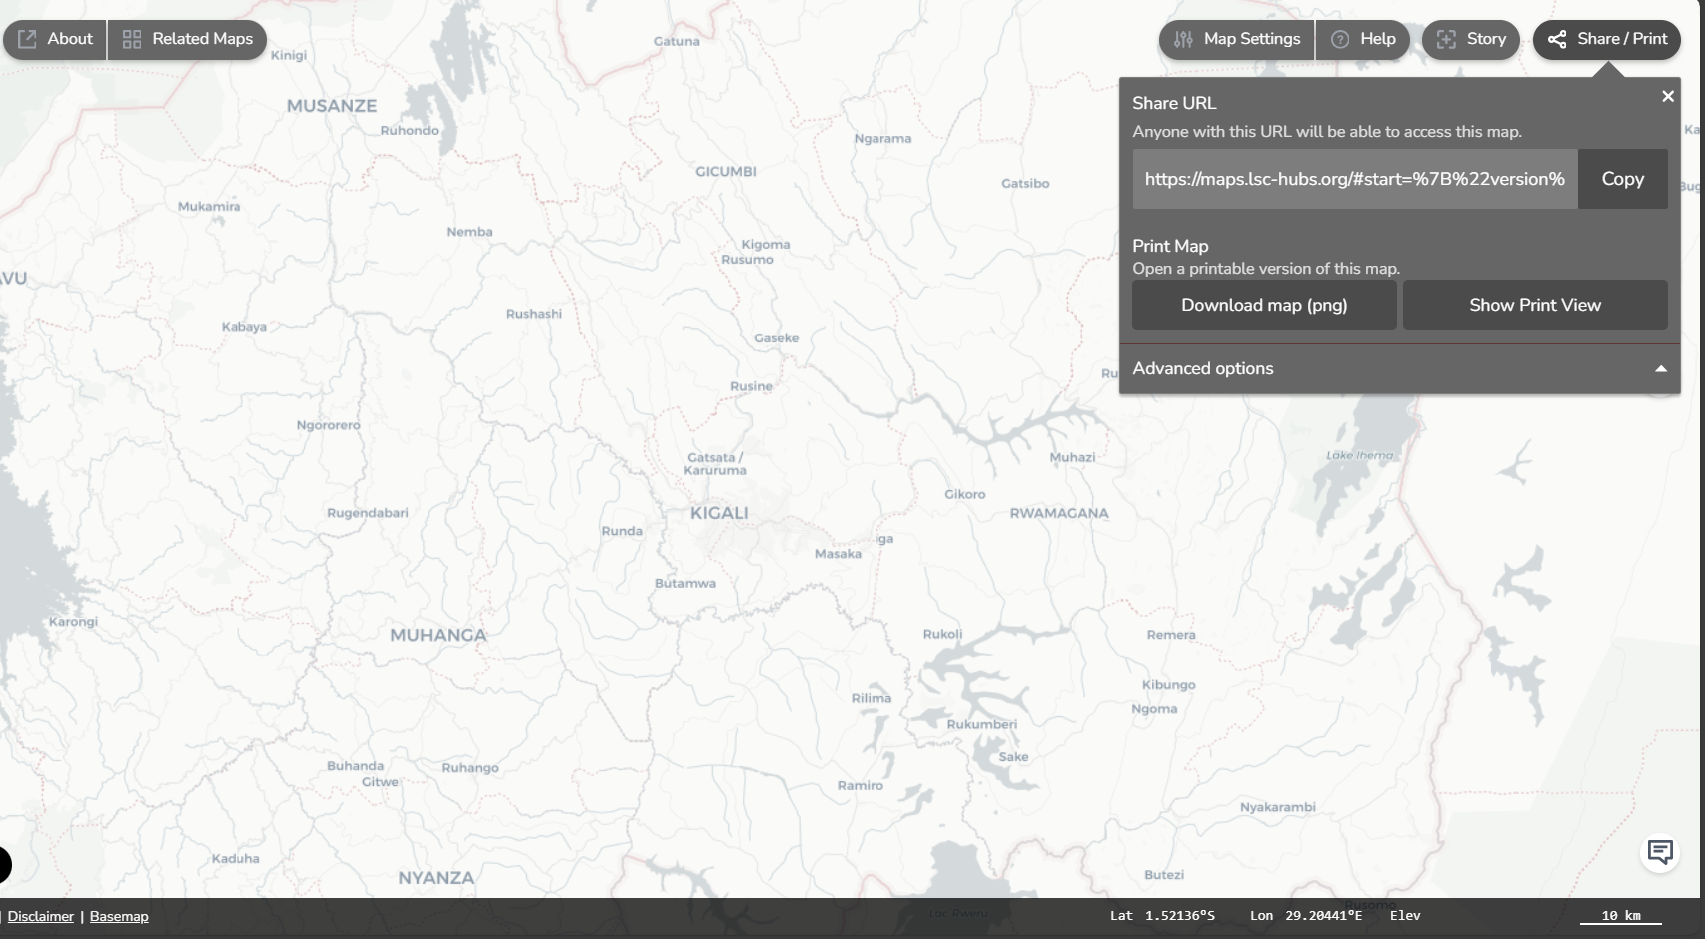Click Download map (png)
The height and width of the screenshot is (939, 1705).
point(1264,305)
